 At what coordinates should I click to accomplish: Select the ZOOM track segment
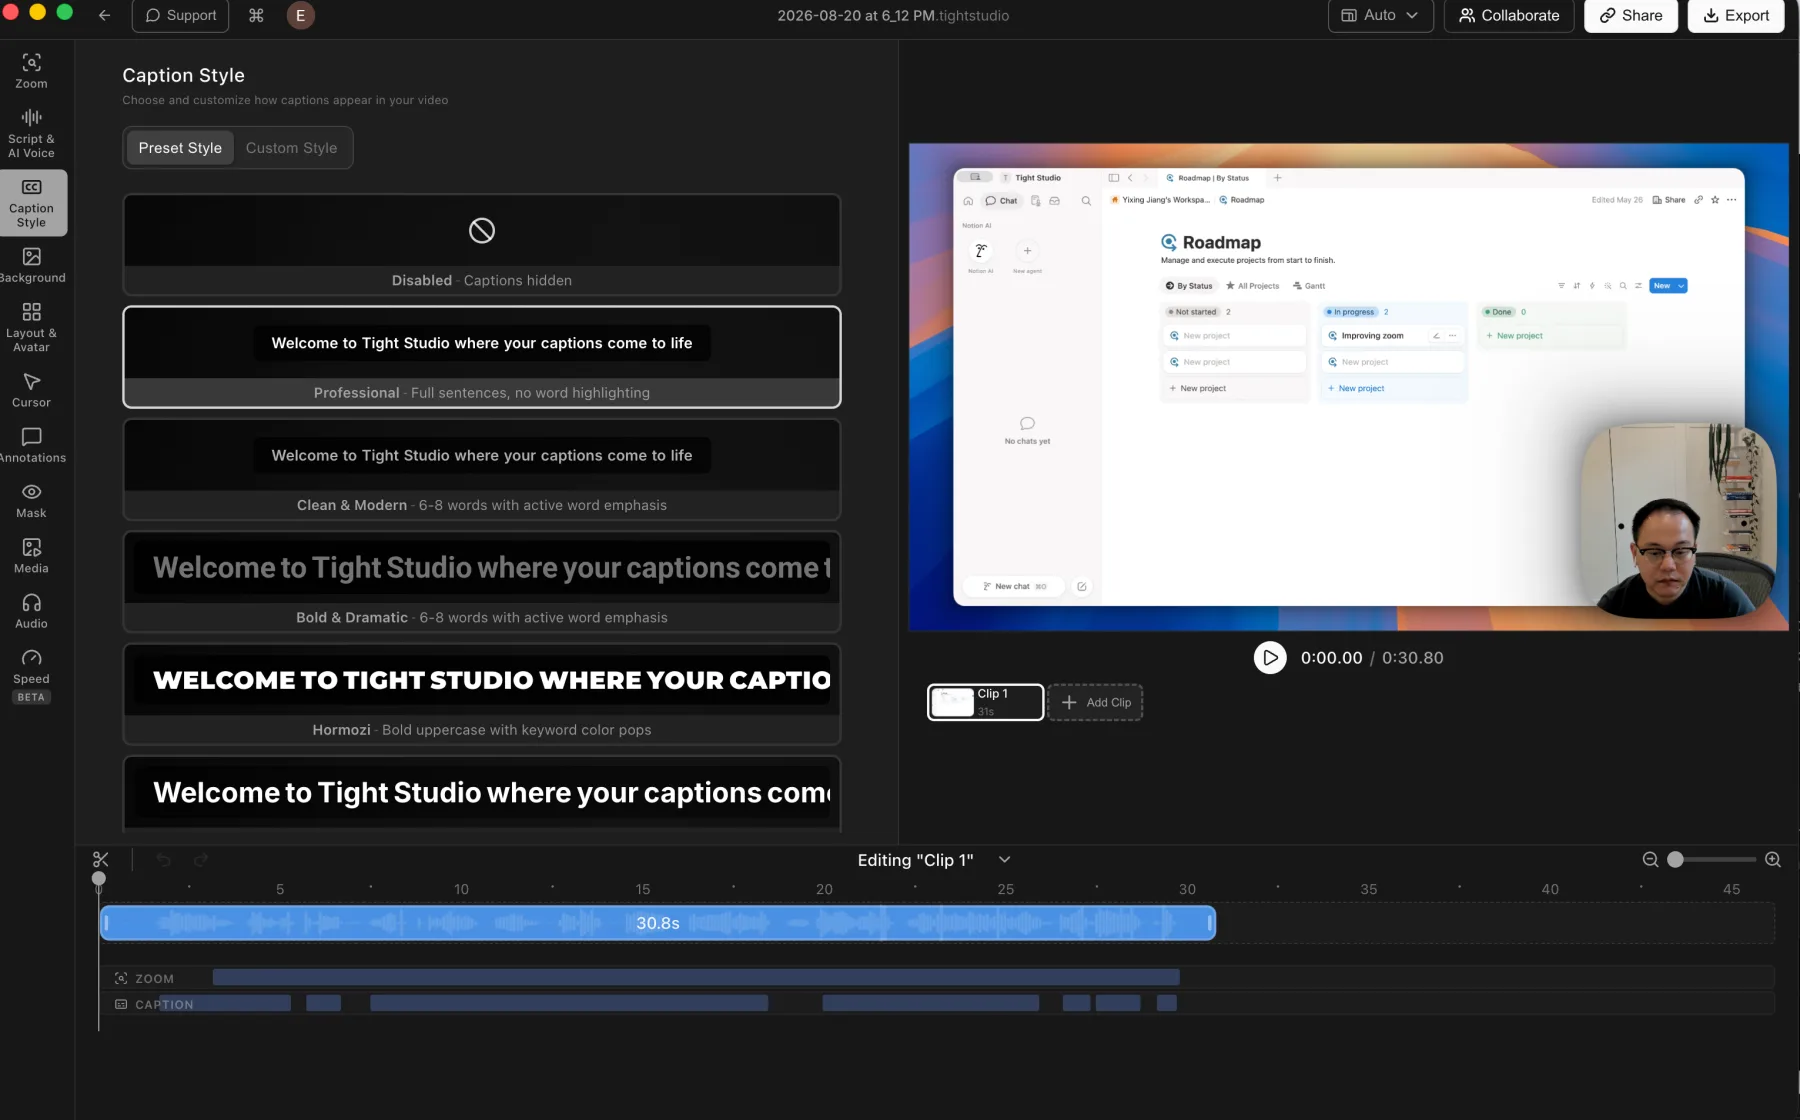point(696,977)
